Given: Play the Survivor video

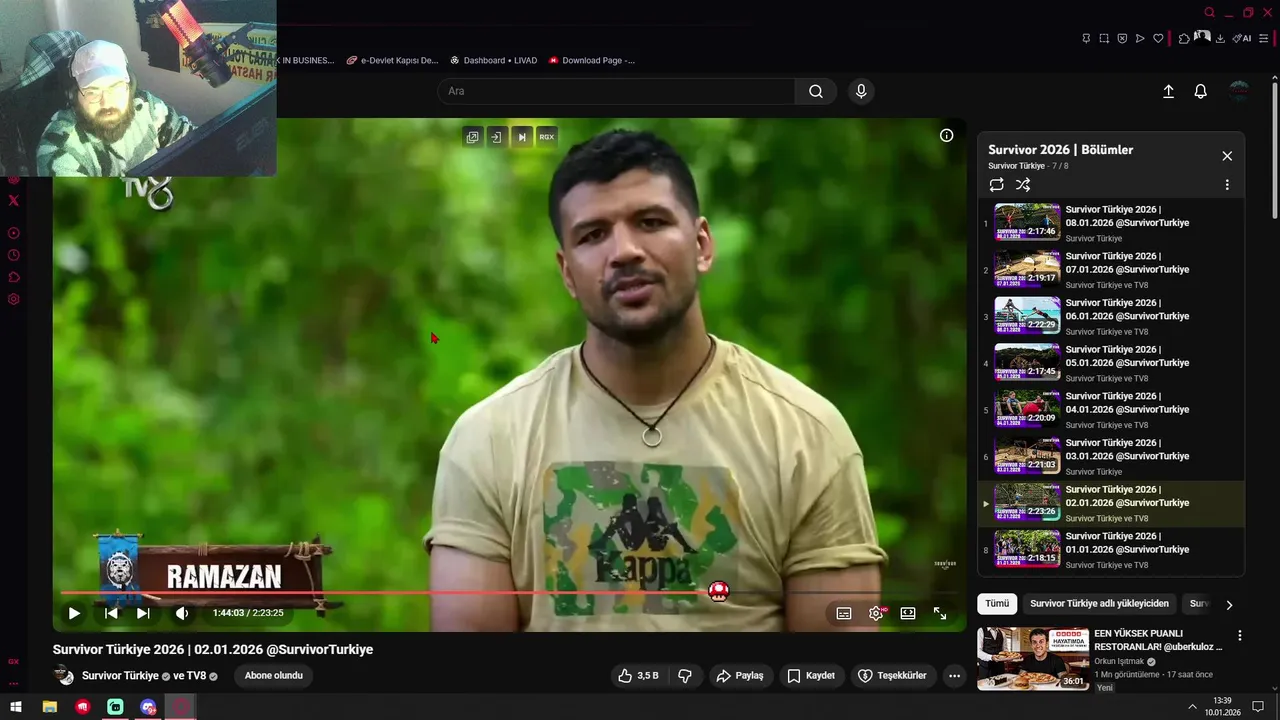Looking at the screenshot, I should coord(74,613).
